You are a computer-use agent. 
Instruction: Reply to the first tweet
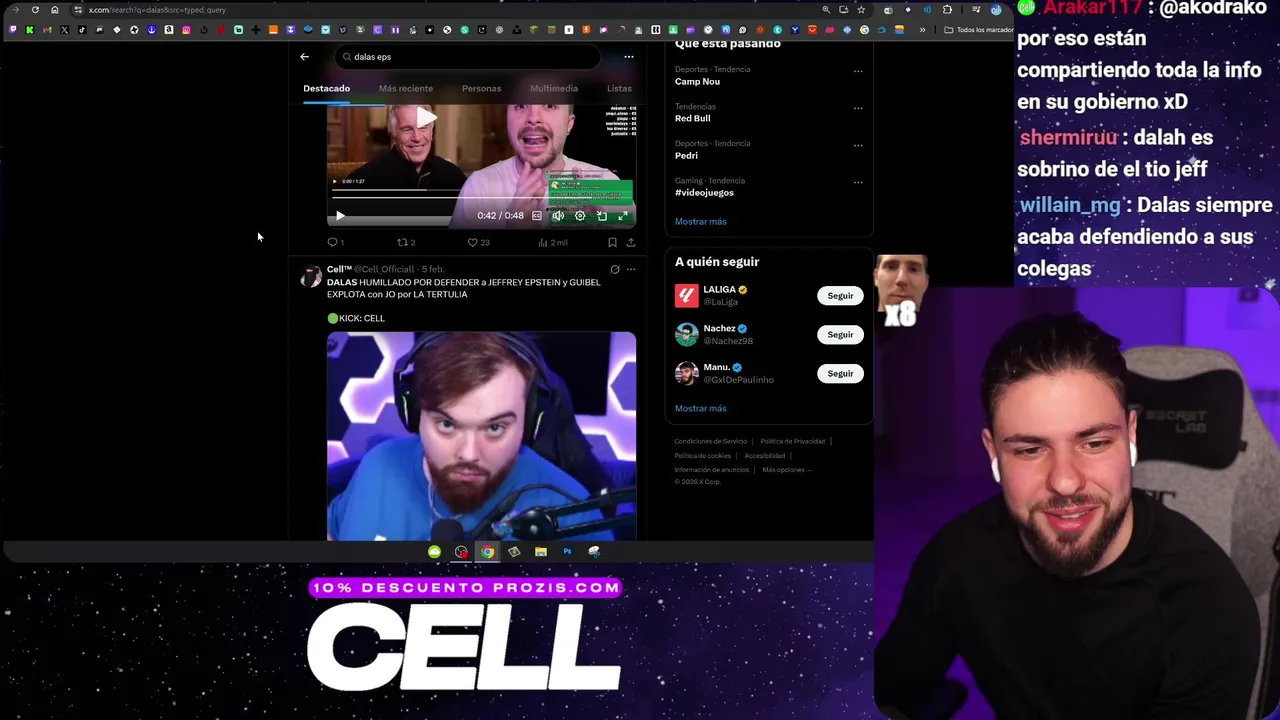tap(335, 242)
